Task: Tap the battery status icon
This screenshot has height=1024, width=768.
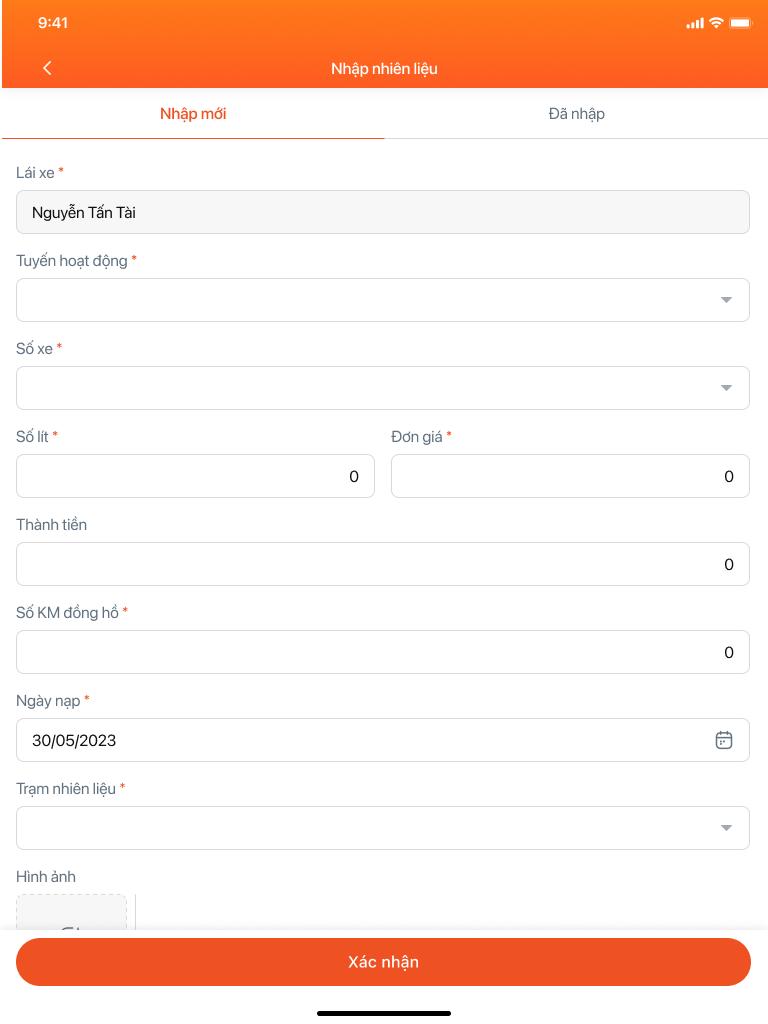Action: (x=741, y=23)
